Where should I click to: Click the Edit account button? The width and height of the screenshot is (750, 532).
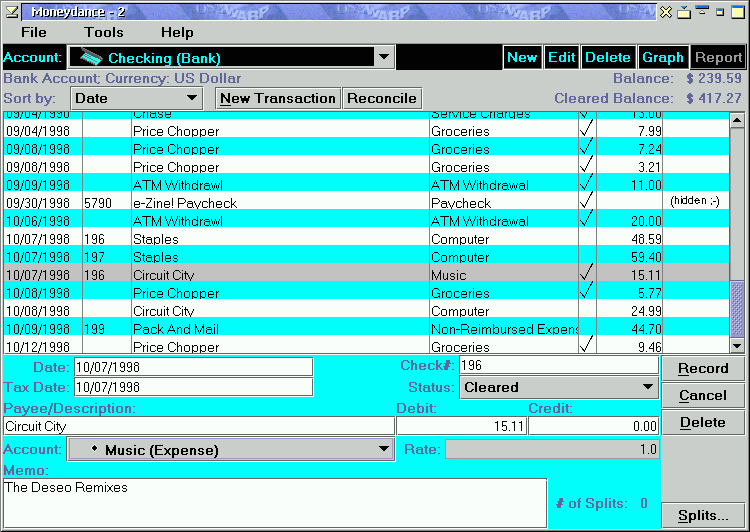point(561,57)
